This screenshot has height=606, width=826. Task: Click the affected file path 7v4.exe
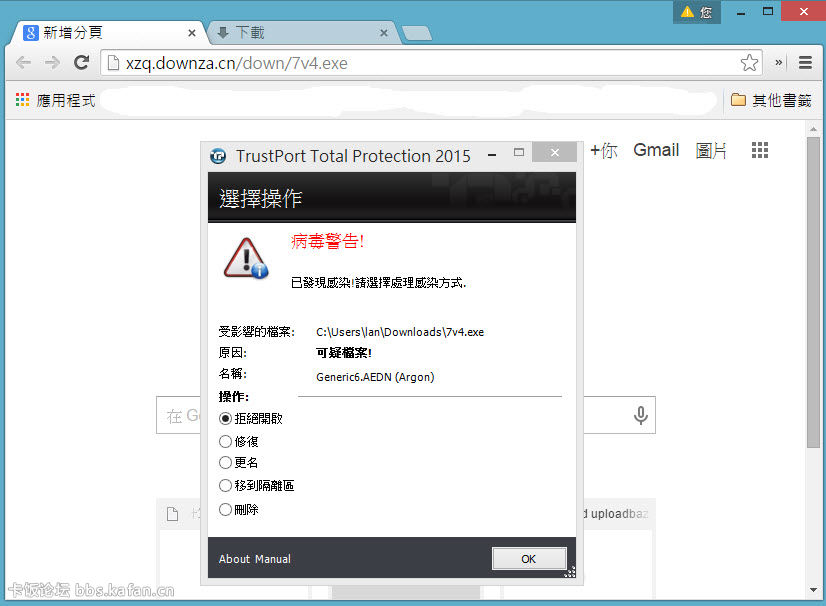tap(400, 332)
